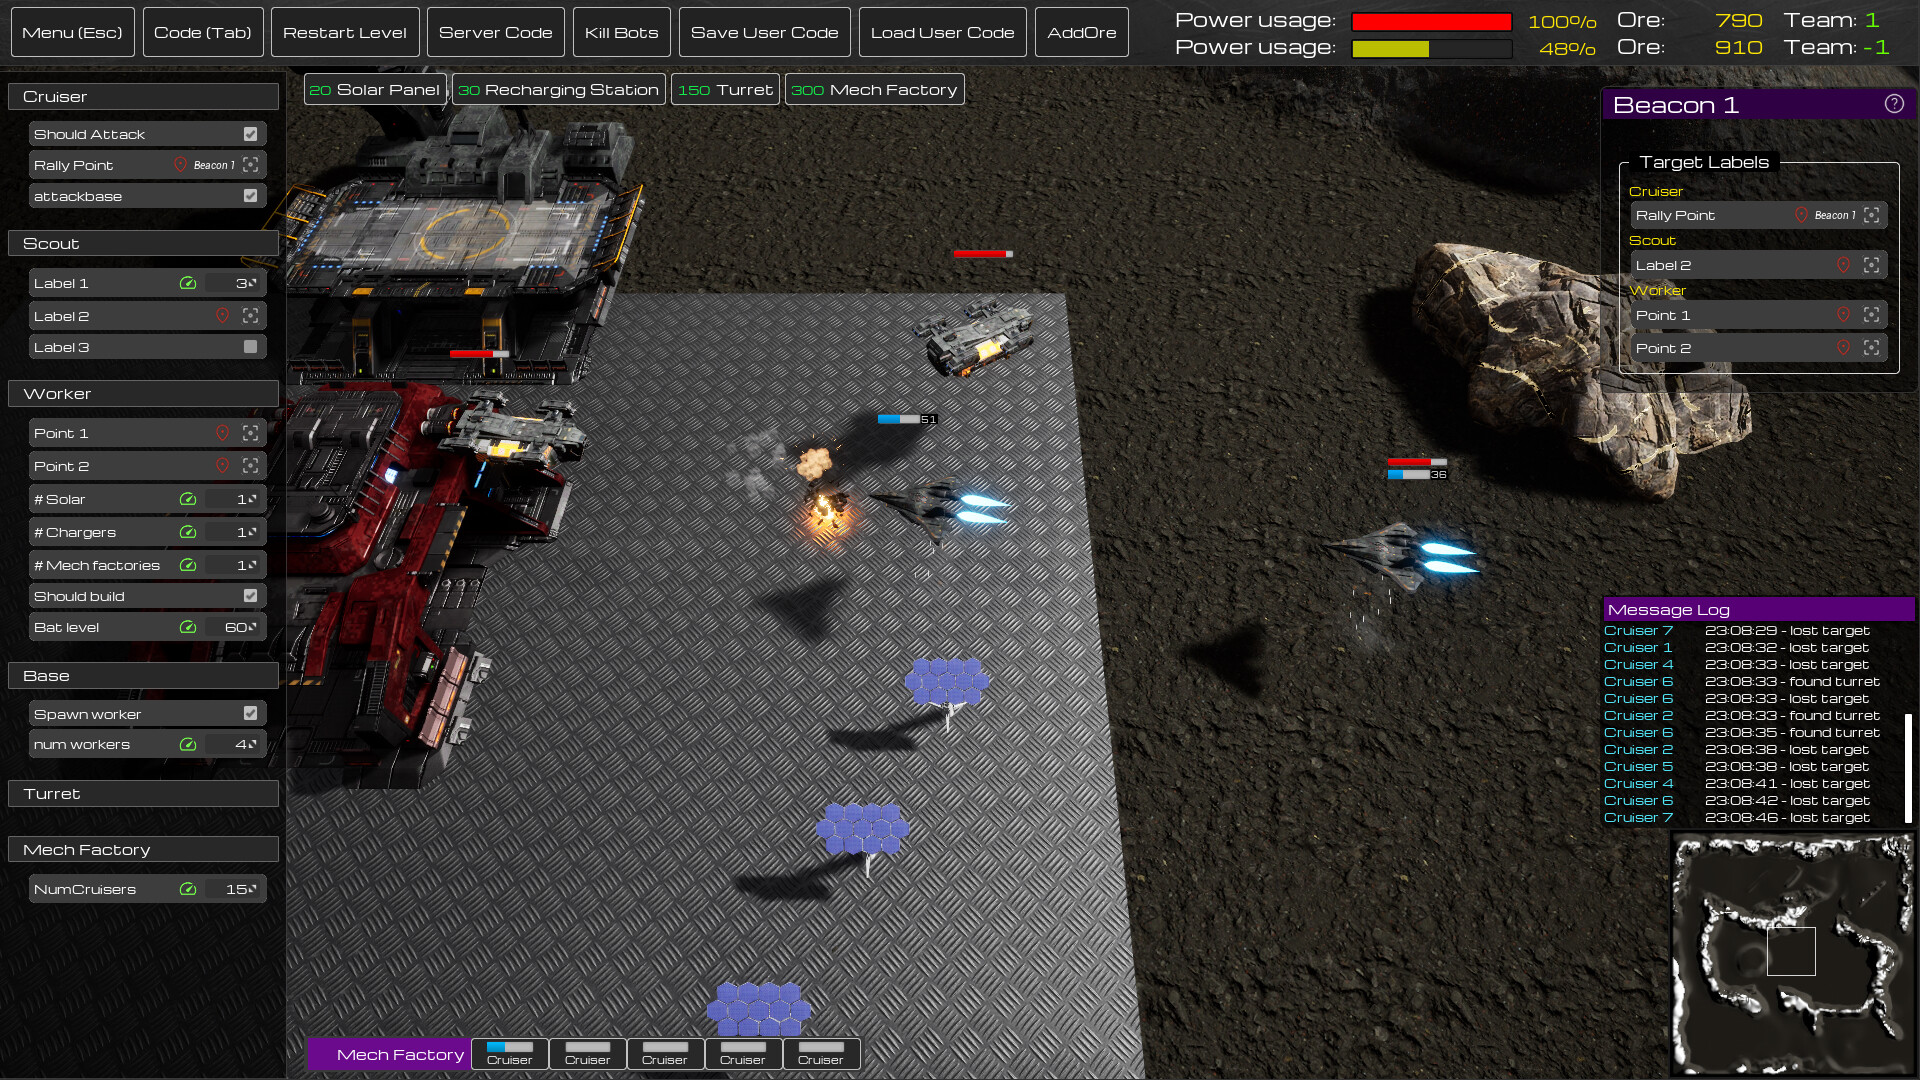Viewport: 1920px width, 1080px height.
Task: Click the crosshair icon beside Point 2 in Target Labels
Action: (1872, 348)
